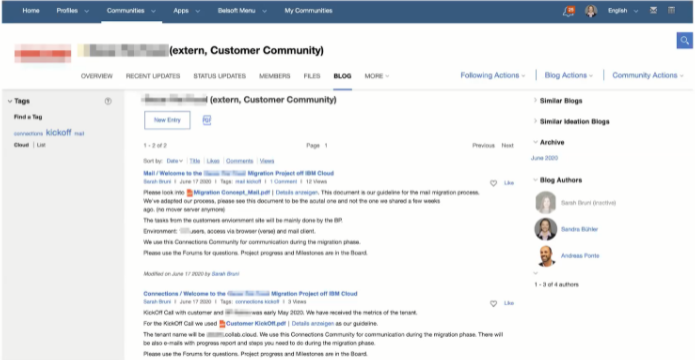Image resolution: width=695 pixels, height=360 pixels.
Task: Sort entries by Date
Action: (x=175, y=161)
